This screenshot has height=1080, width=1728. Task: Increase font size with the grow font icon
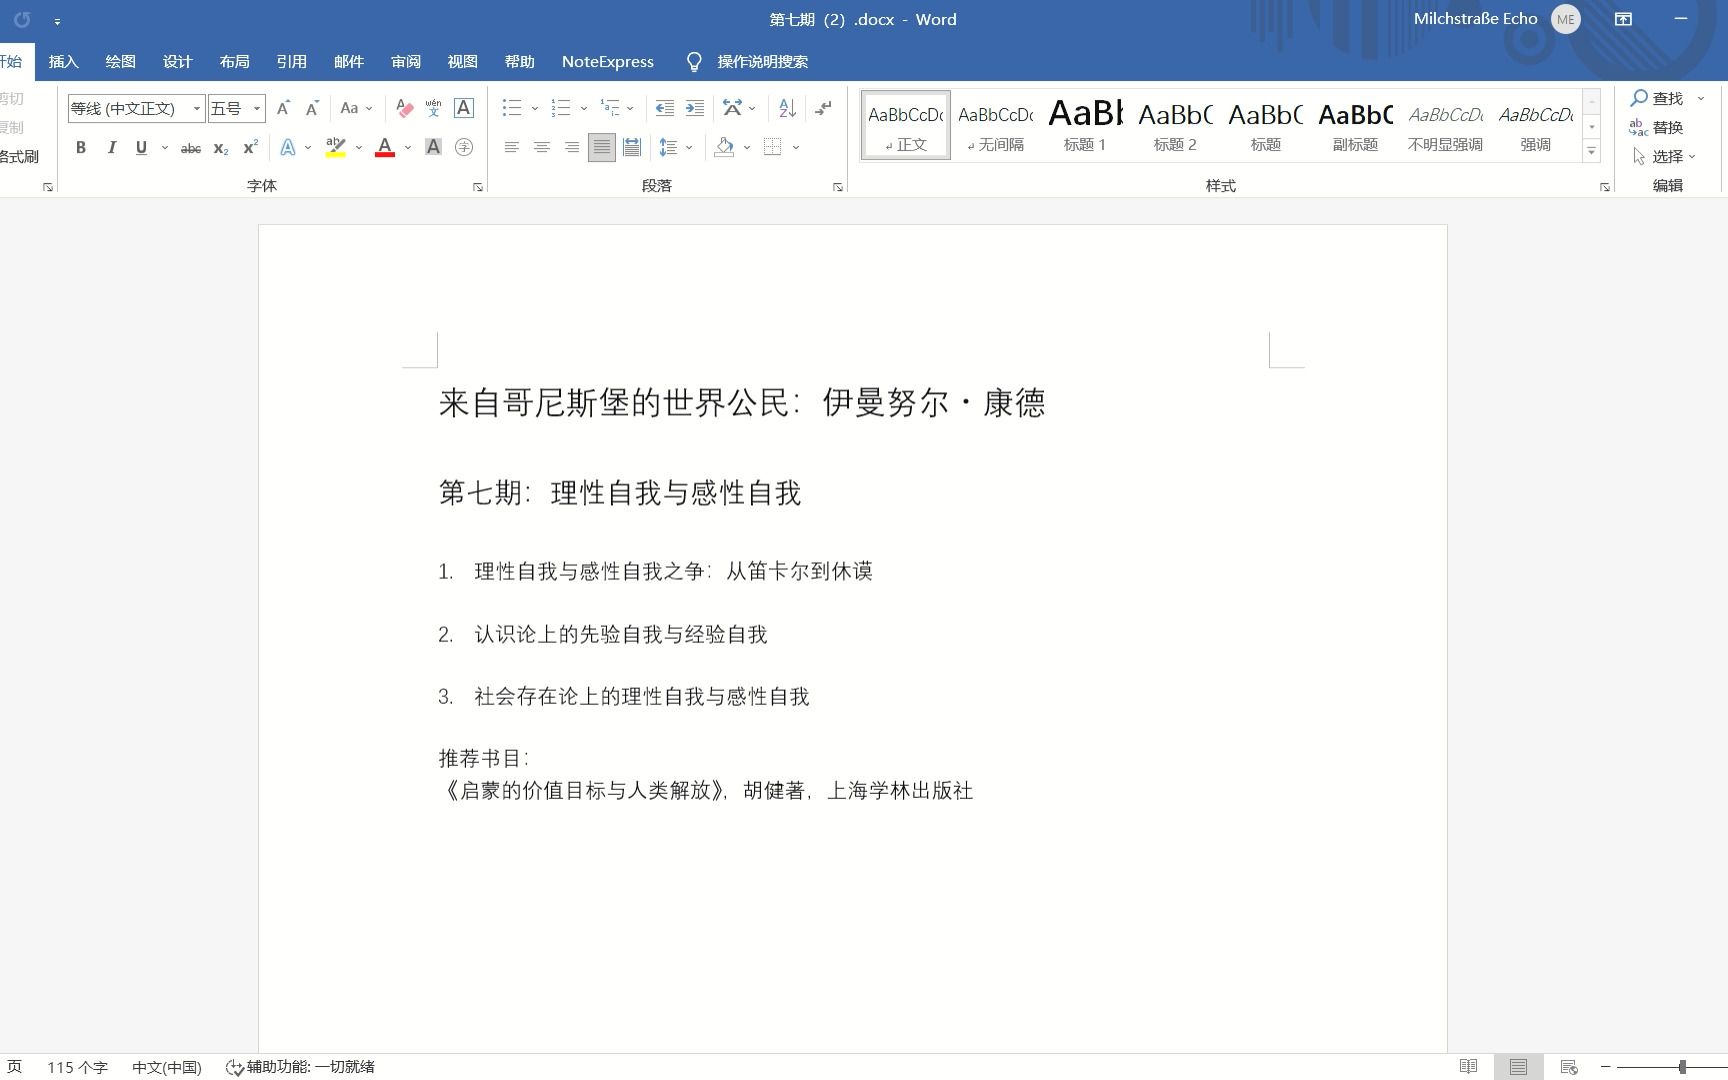point(283,108)
